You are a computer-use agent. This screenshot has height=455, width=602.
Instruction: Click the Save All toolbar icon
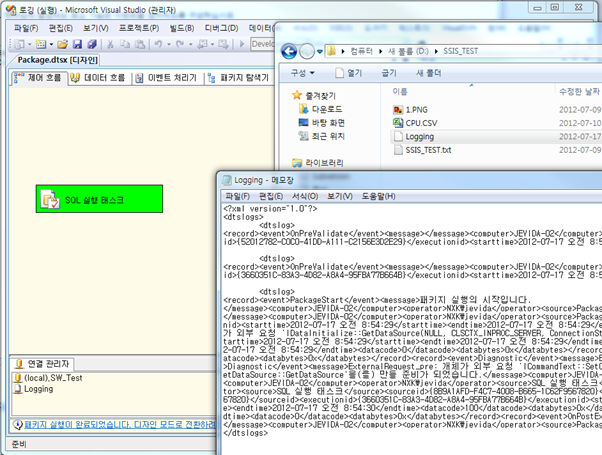[92, 44]
